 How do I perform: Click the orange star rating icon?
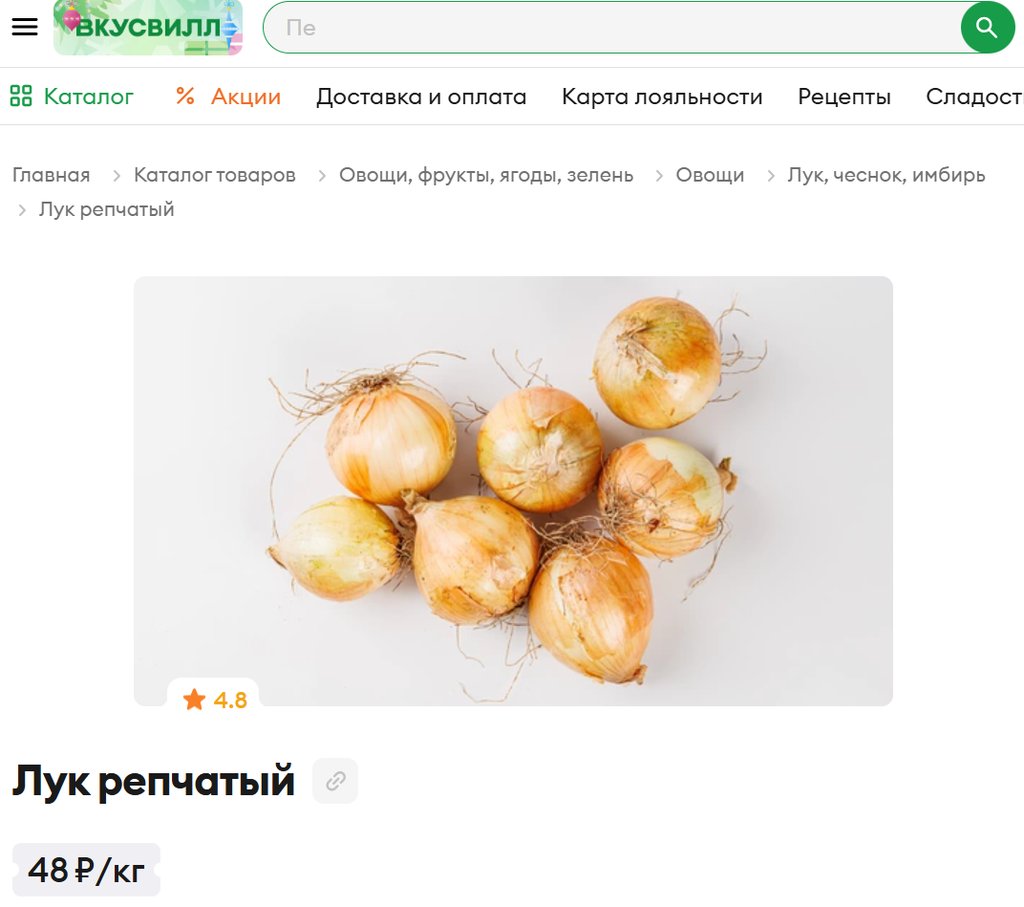click(194, 700)
